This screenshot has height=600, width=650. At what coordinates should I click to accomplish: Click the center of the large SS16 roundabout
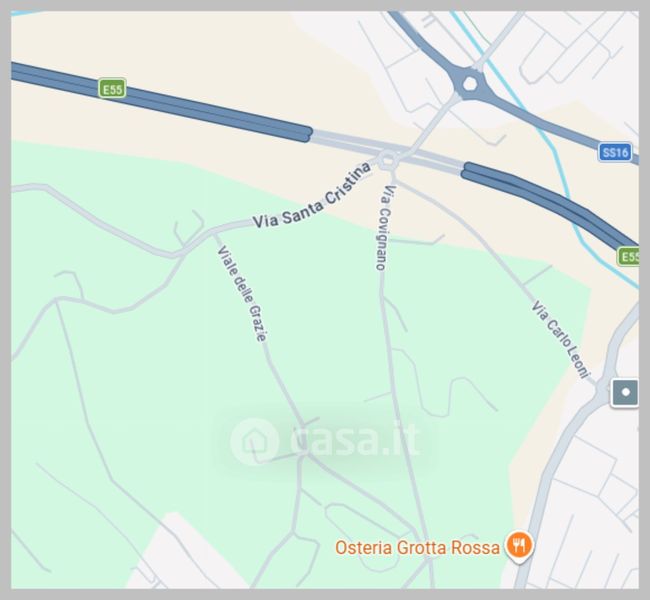[x=469, y=83]
